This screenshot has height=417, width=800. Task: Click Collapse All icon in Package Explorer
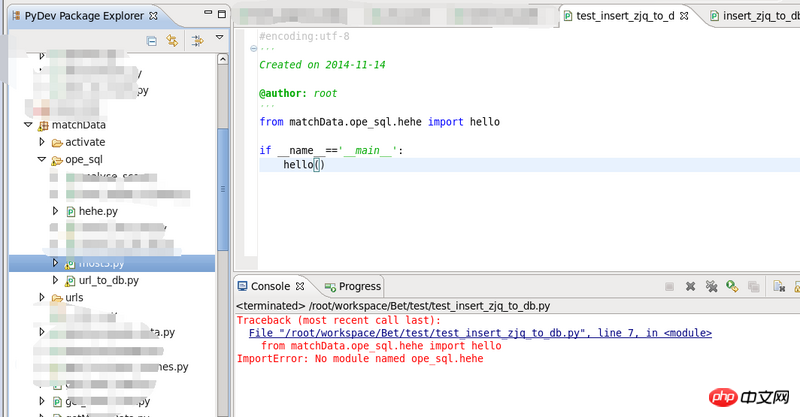click(151, 41)
